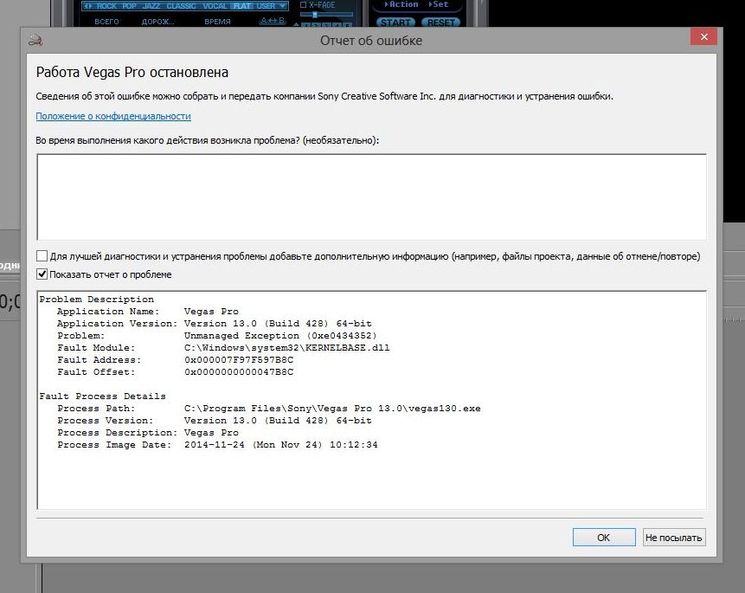Click the 'Работа Vegas Pro остановлена' heading
The image size is (745, 593).
pos(132,72)
